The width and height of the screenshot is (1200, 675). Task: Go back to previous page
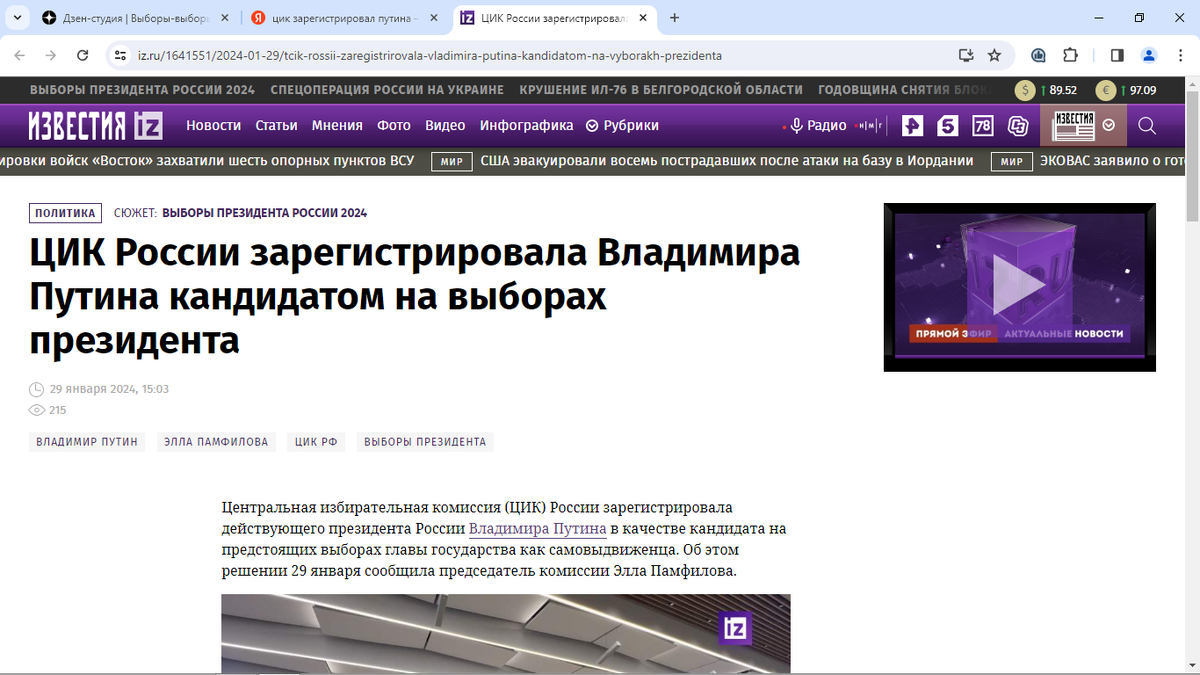click(x=21, y=55)
